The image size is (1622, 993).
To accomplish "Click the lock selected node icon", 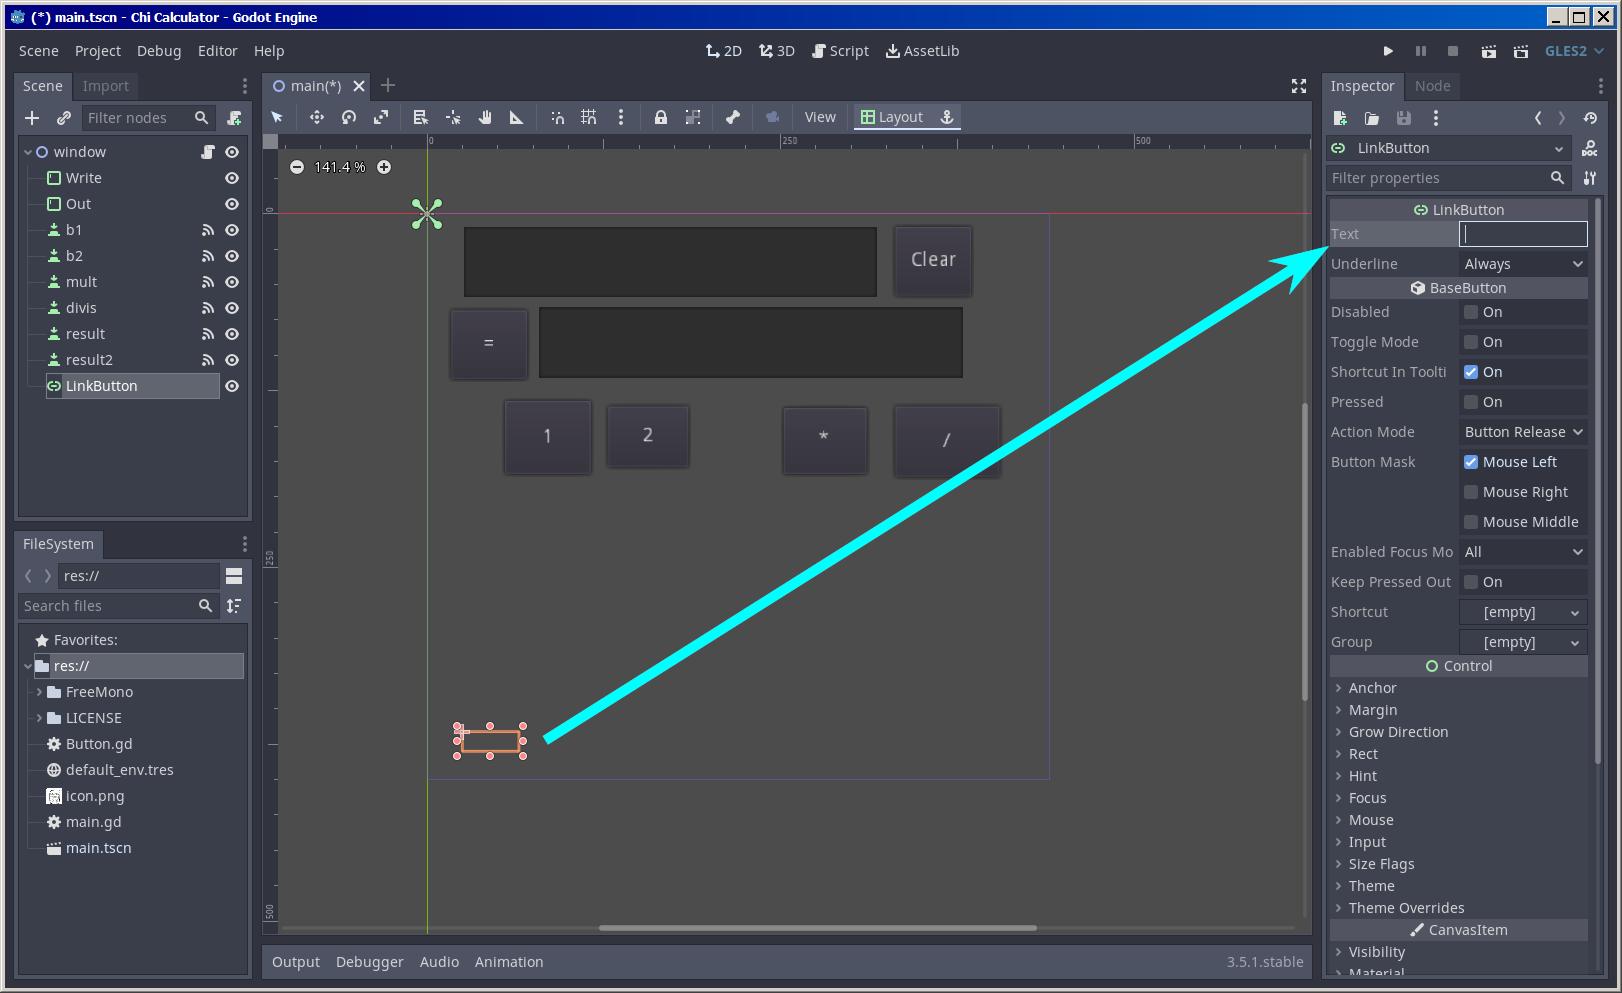I will 660,117.
